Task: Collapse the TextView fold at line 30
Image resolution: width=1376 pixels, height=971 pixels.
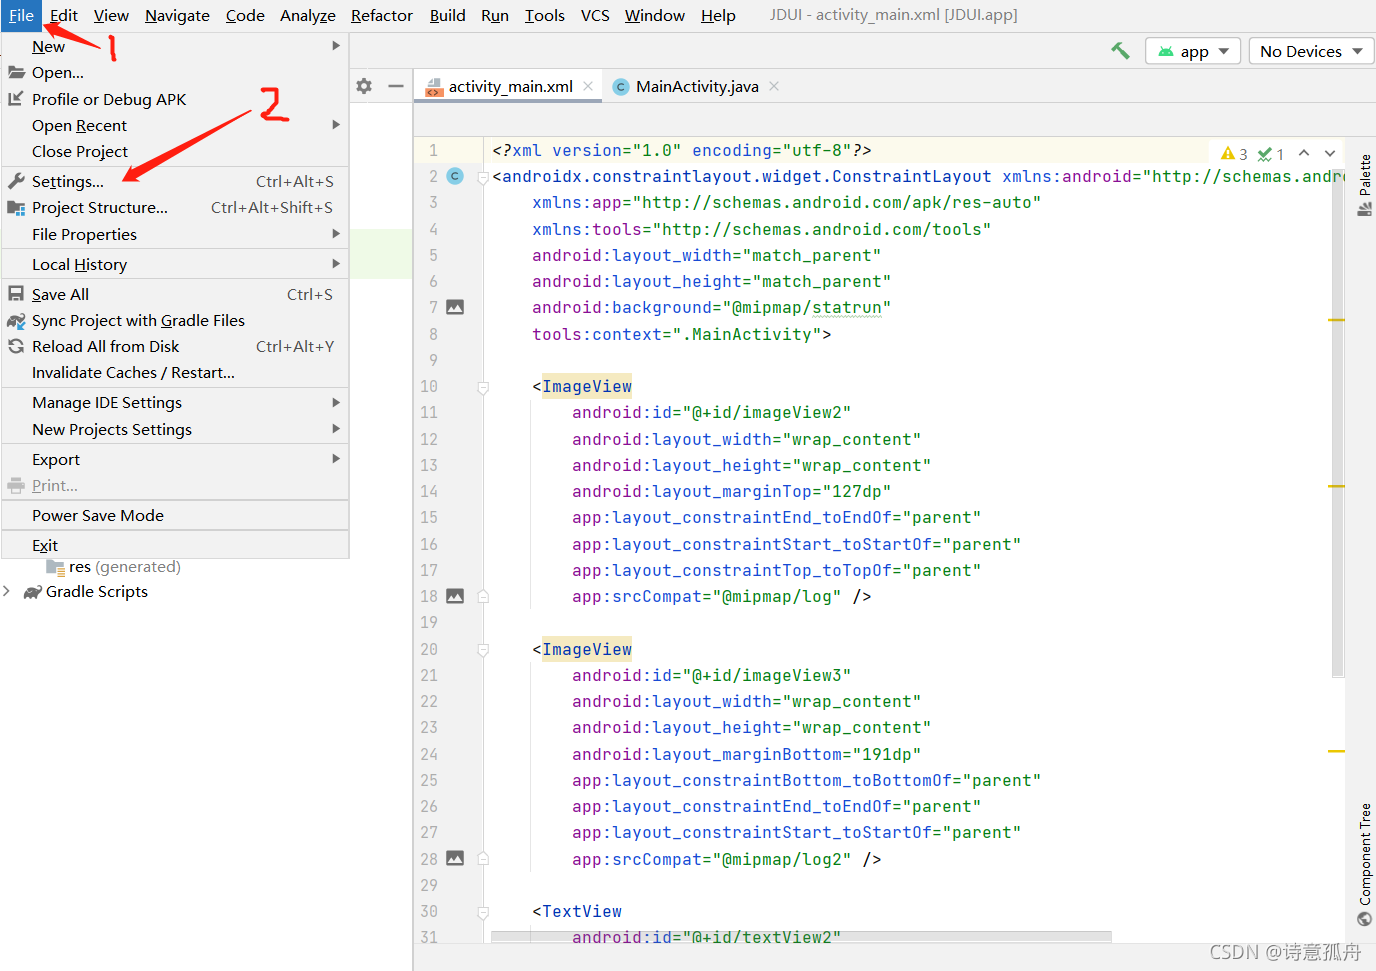Action: (x=483, y=912)
